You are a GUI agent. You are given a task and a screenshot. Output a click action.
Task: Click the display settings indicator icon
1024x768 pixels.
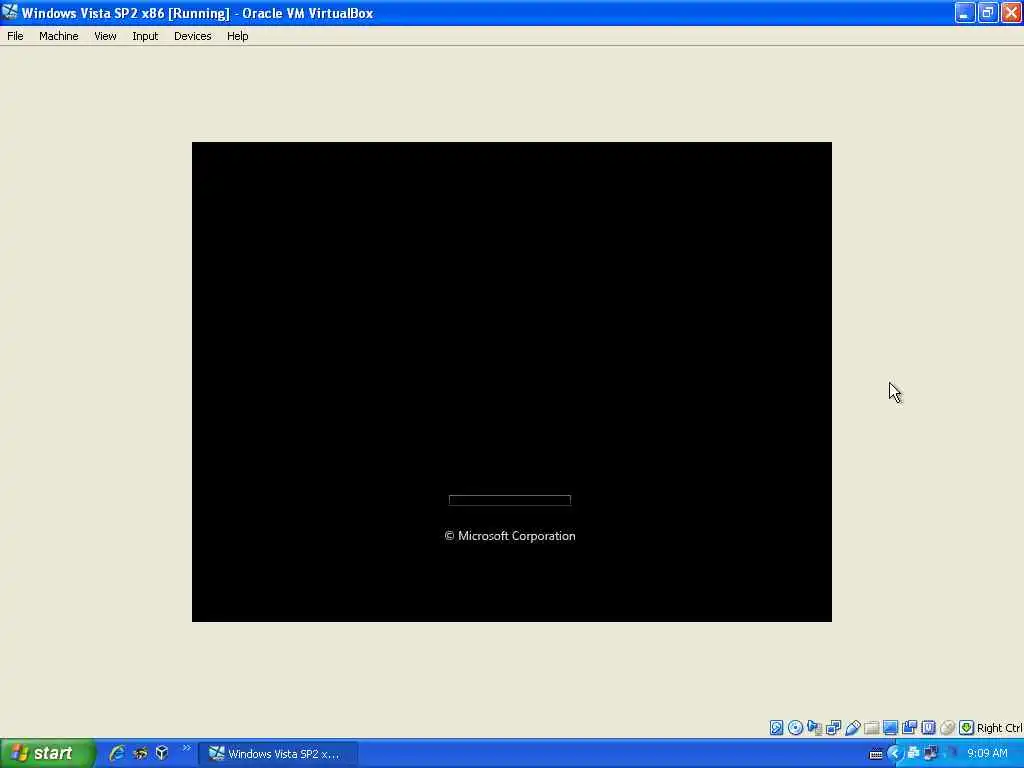[x=890, y=728]
